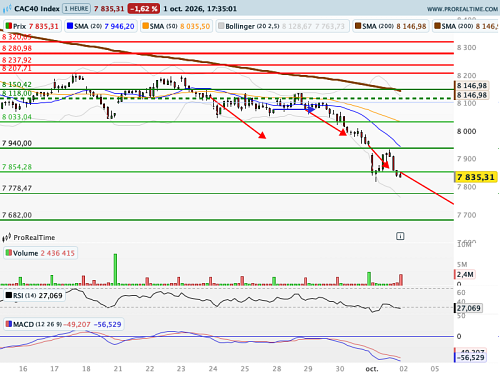500x375 pixels.
Task: Click price axis label 7 900
Action: click(466, 159)
